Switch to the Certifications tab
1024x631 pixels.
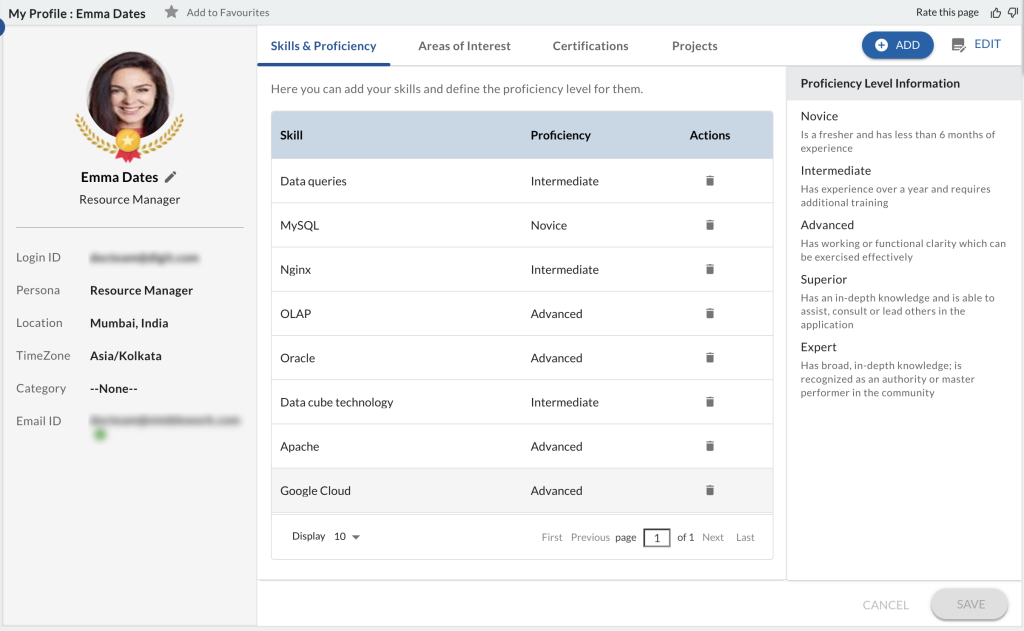pos(590,45)
